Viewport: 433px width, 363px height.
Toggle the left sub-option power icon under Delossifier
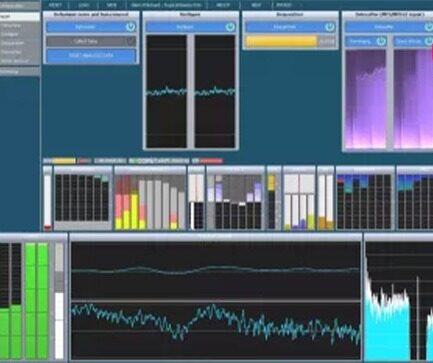click(381, 41)
